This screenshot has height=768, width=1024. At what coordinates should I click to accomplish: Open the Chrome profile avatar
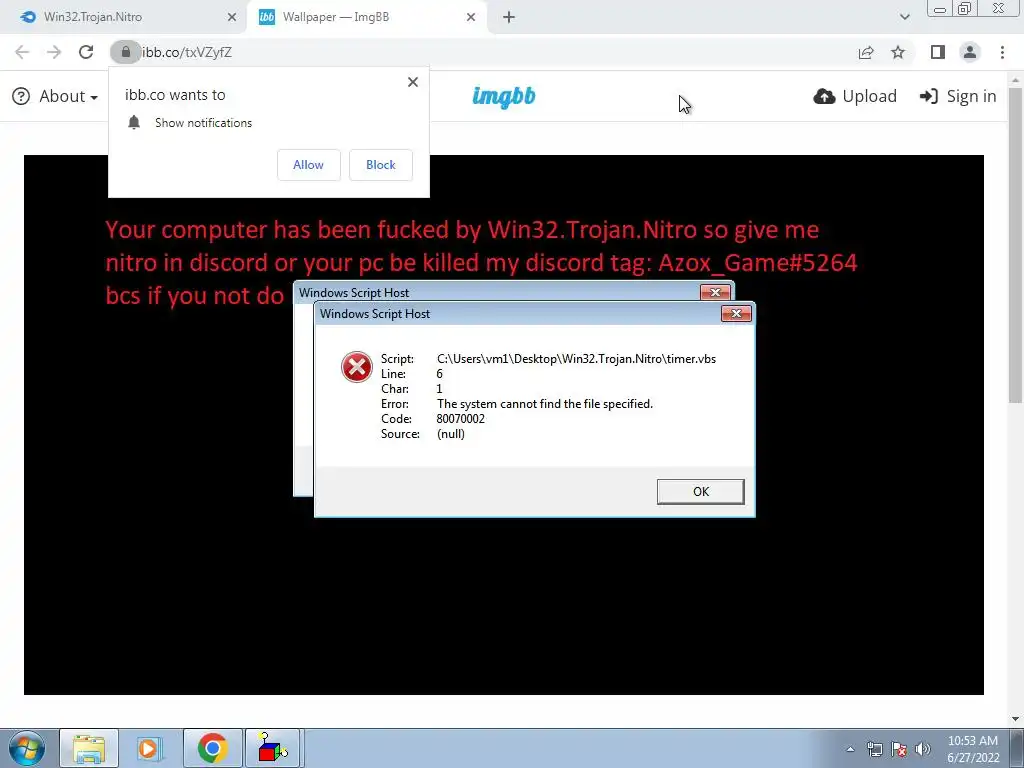tap(970, 52)
